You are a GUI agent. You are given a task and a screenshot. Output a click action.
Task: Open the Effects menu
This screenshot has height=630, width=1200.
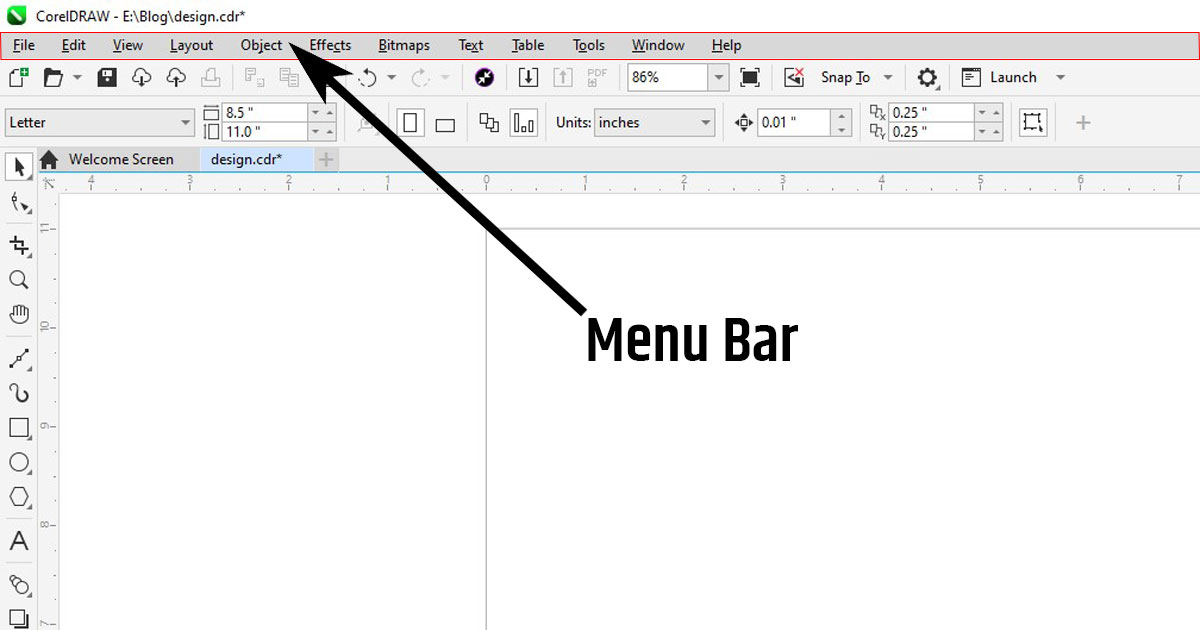coord(330,45)
